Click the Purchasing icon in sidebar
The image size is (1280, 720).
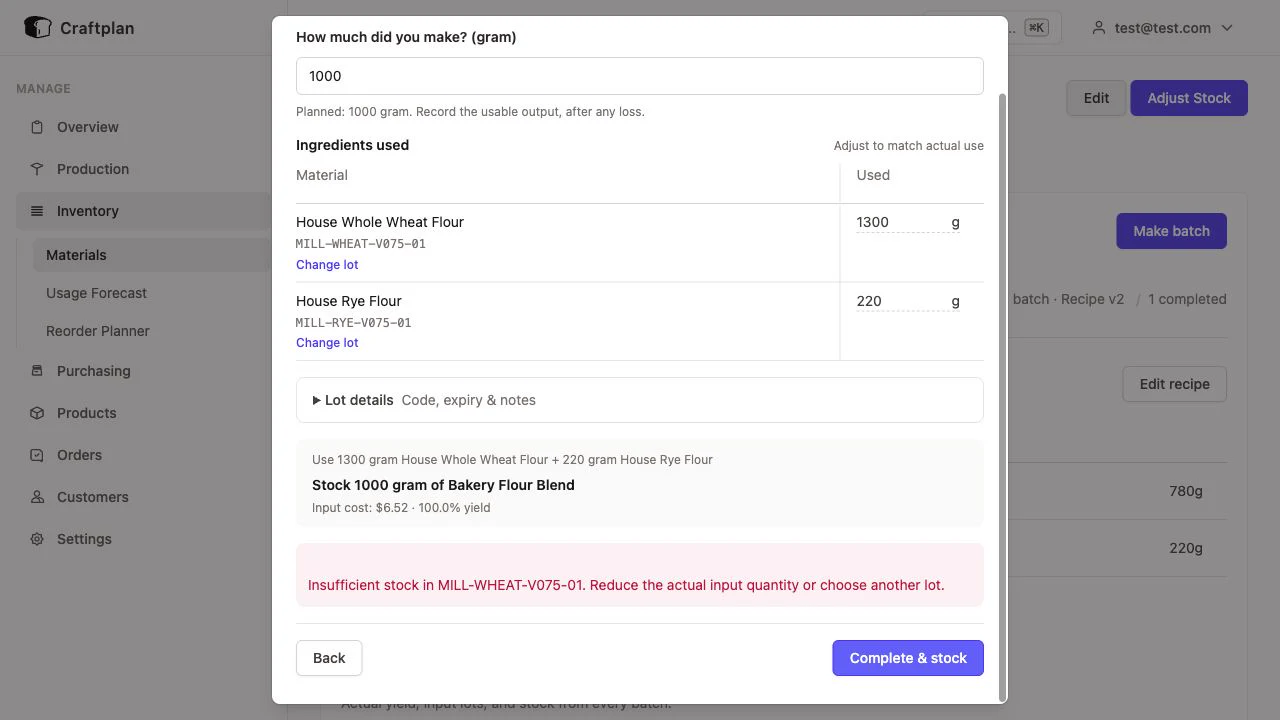(37, 371)
